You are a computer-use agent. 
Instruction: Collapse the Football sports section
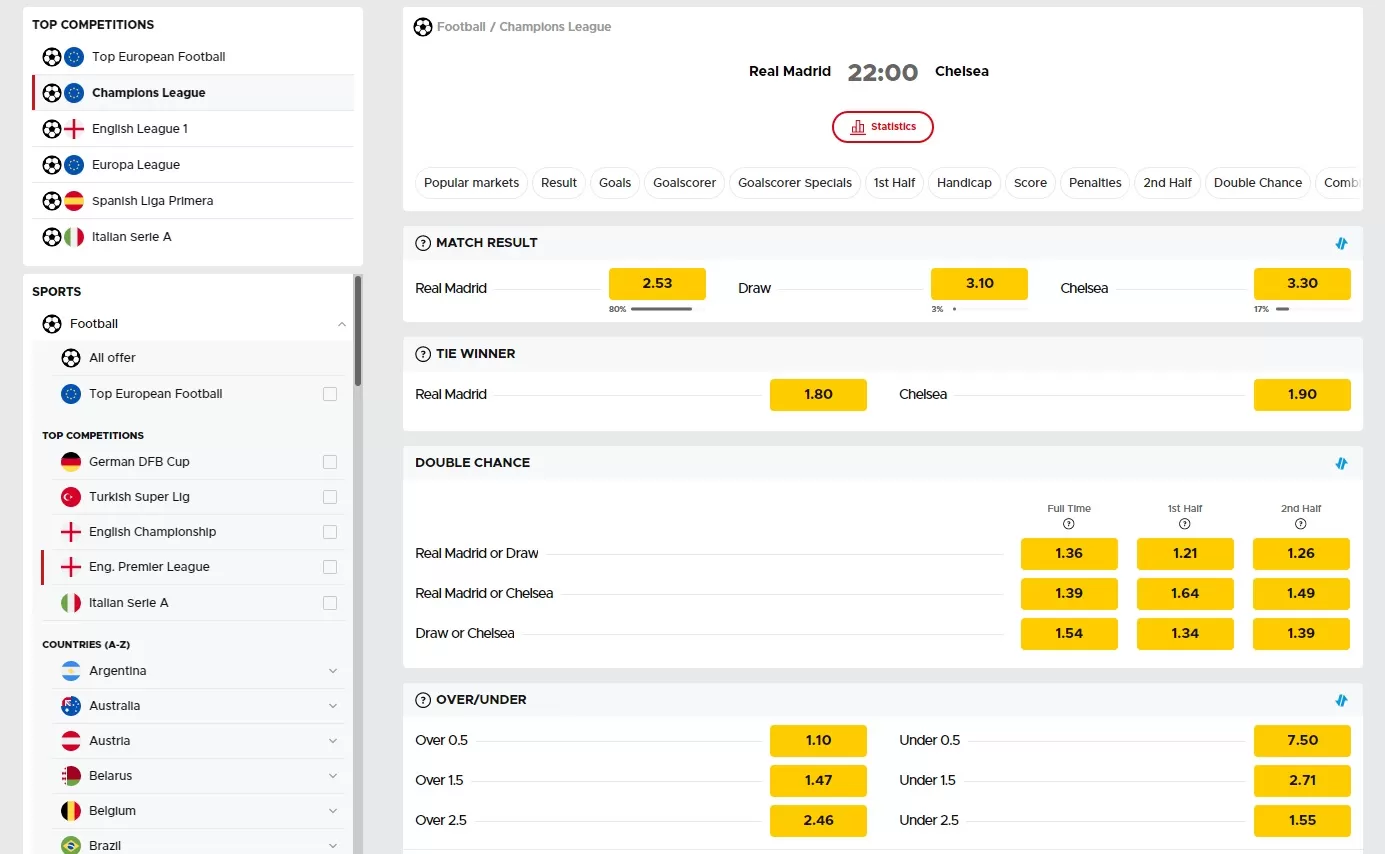(x=342, y=324)
